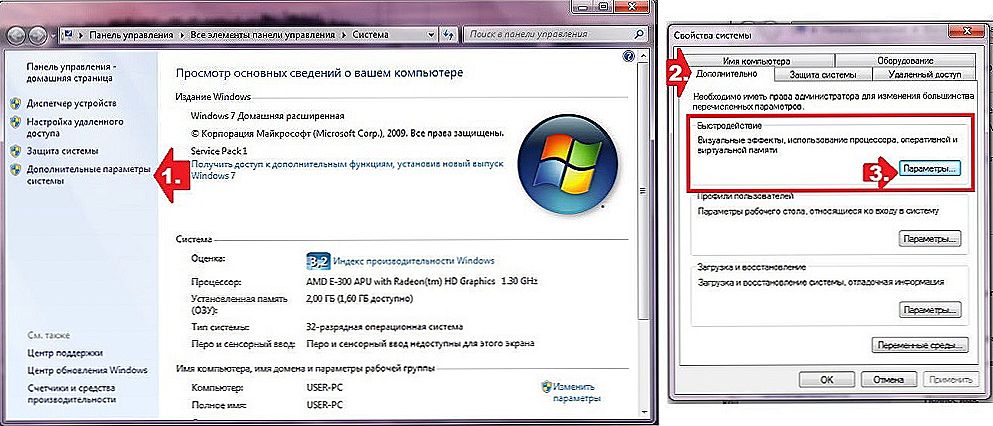The width and height of the screenshot is (993, 426).
Task: Select the Дополнительно tab
Action: 727,73
